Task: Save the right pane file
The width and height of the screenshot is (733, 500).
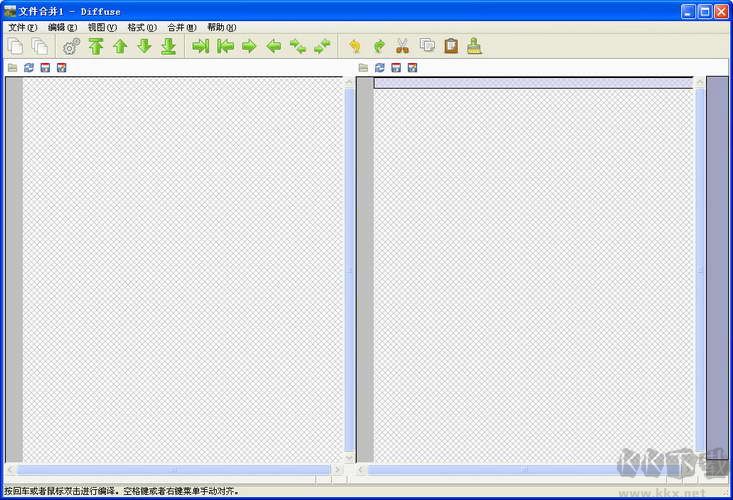Action: tap(396, 68)
